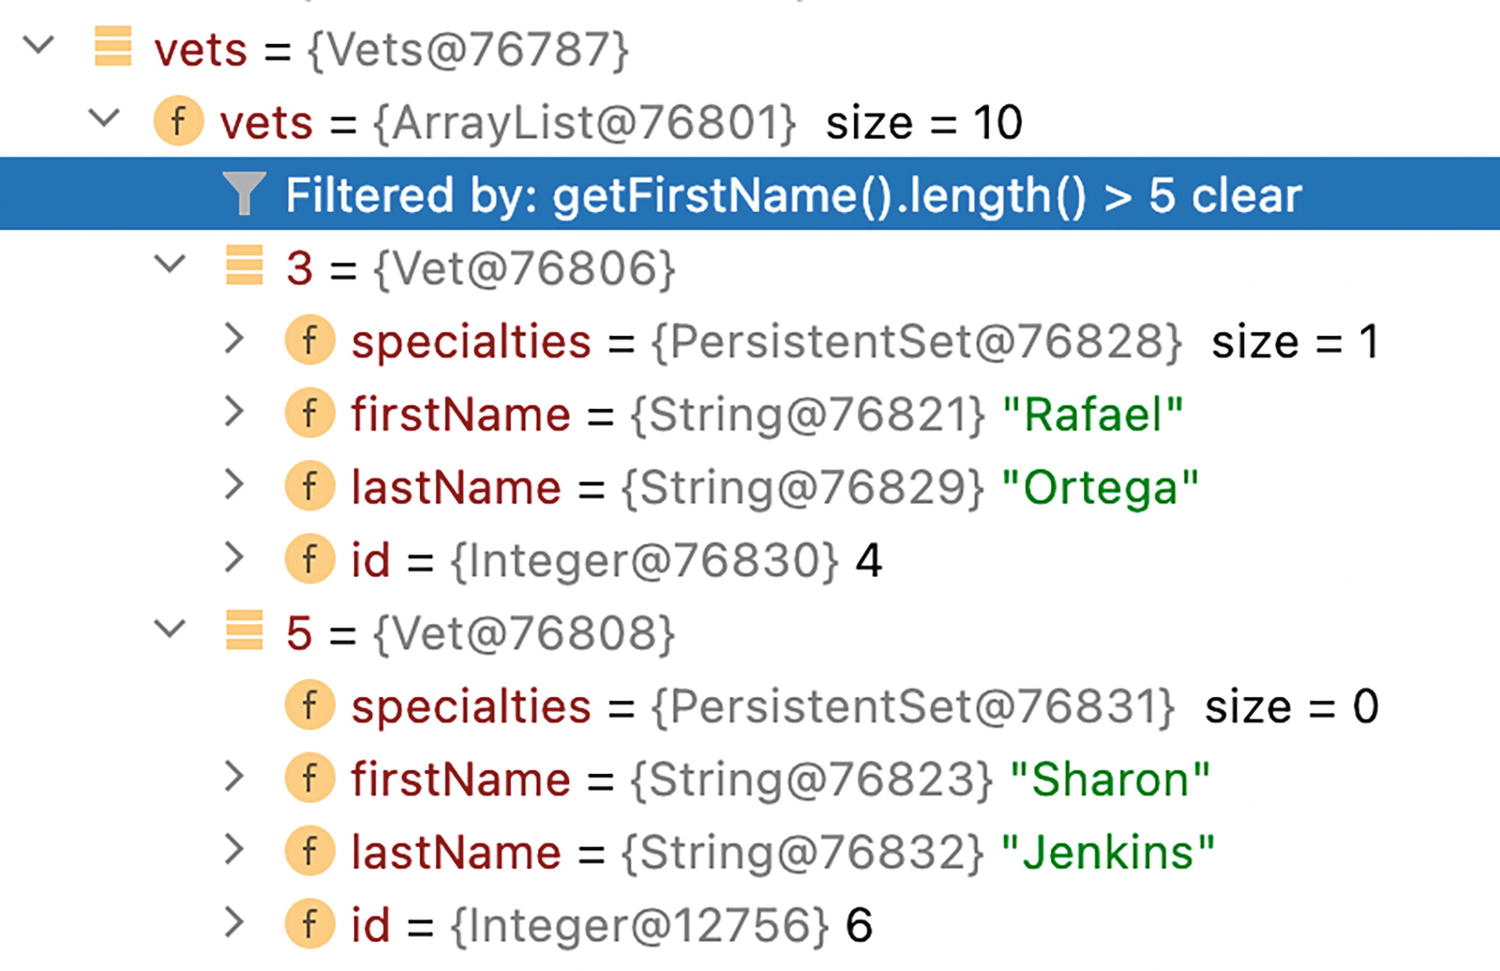Click field icon next to ArrayList vets
Image resolution: width=1500 pixels, height=971 pixels.
(178, 122)
